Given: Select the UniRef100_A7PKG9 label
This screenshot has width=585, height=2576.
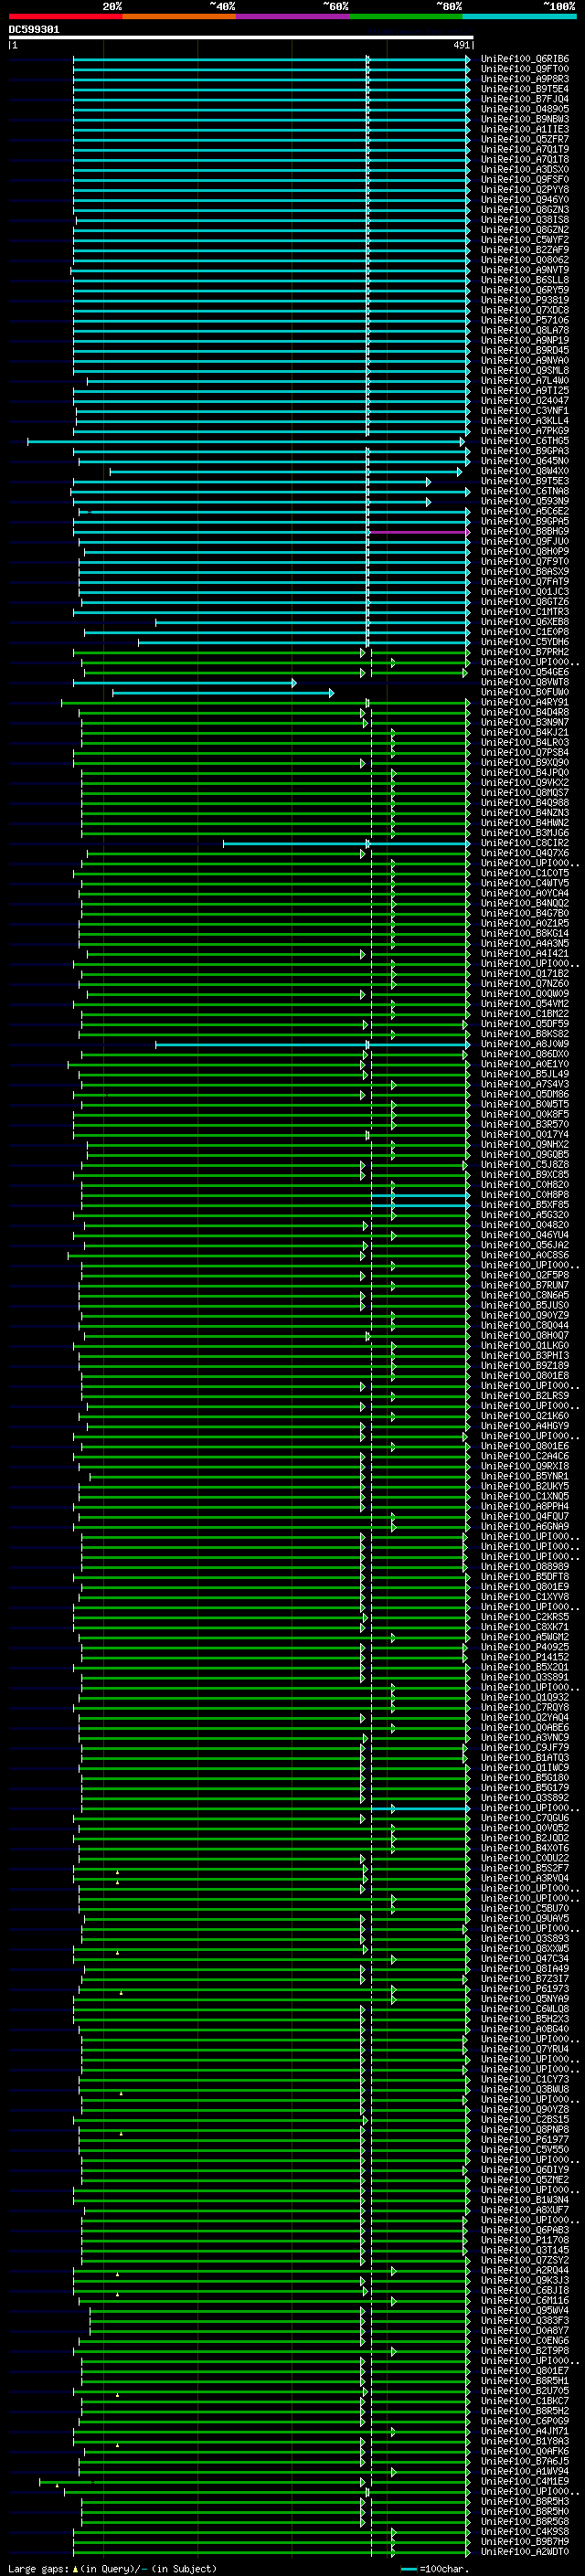Looking at the screenshot, I should [x=525, y=431].
